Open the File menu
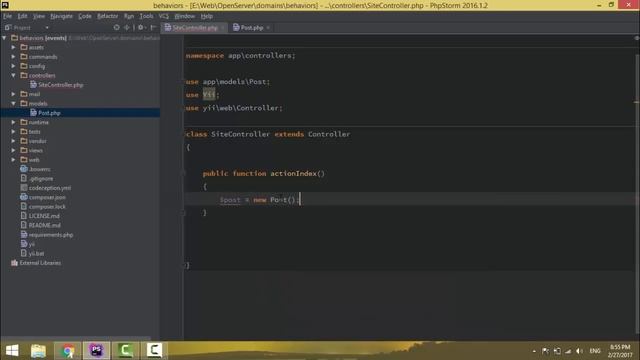640x360 pixels. coord(7,16)
